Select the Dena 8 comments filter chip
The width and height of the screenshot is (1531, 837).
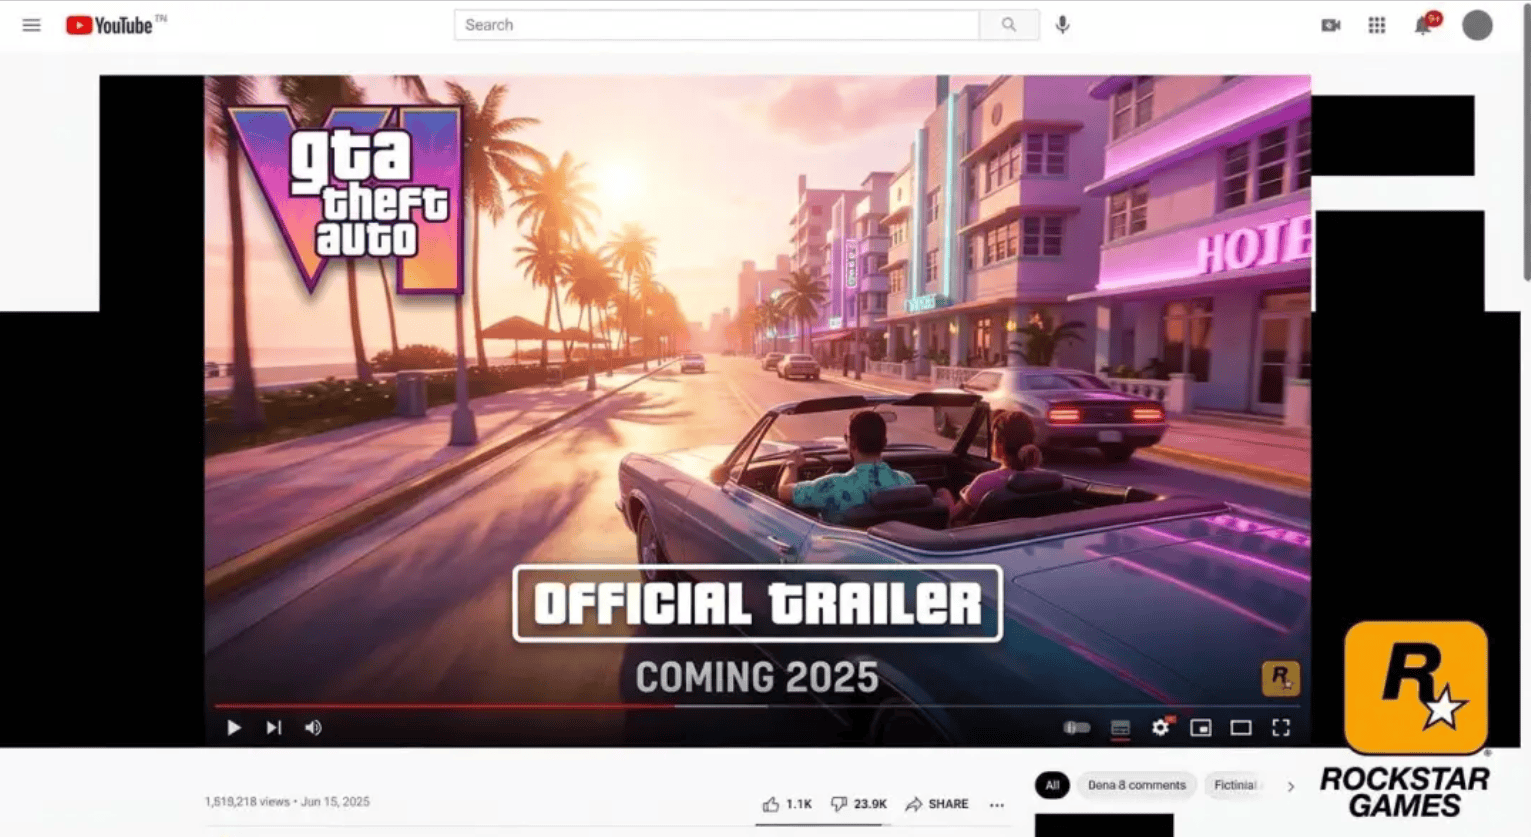pyautogui.click(x=1136, y=786)
